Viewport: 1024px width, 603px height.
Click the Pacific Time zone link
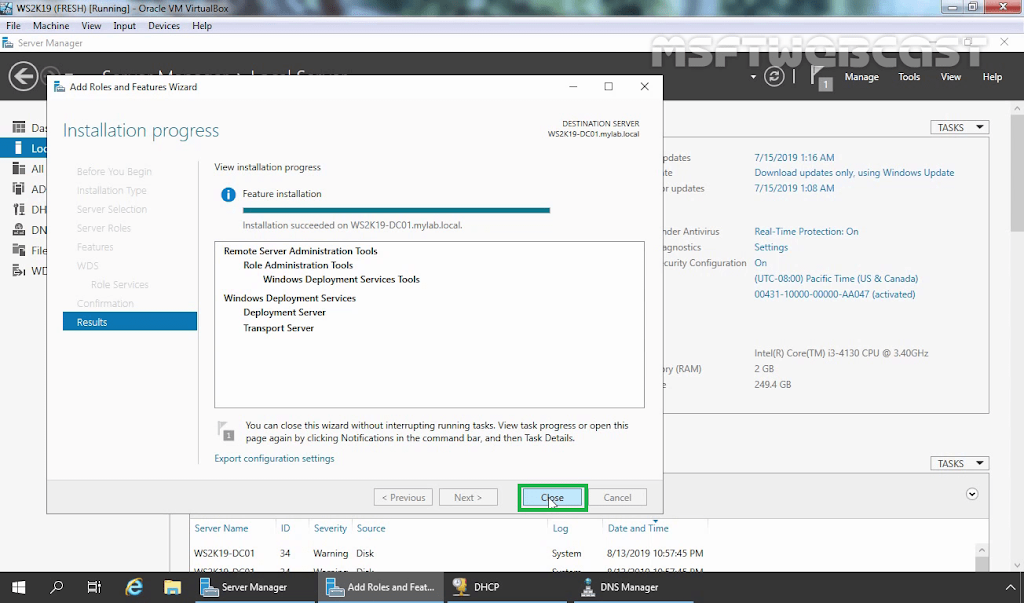pyautogui.click(x=836, y=278)
